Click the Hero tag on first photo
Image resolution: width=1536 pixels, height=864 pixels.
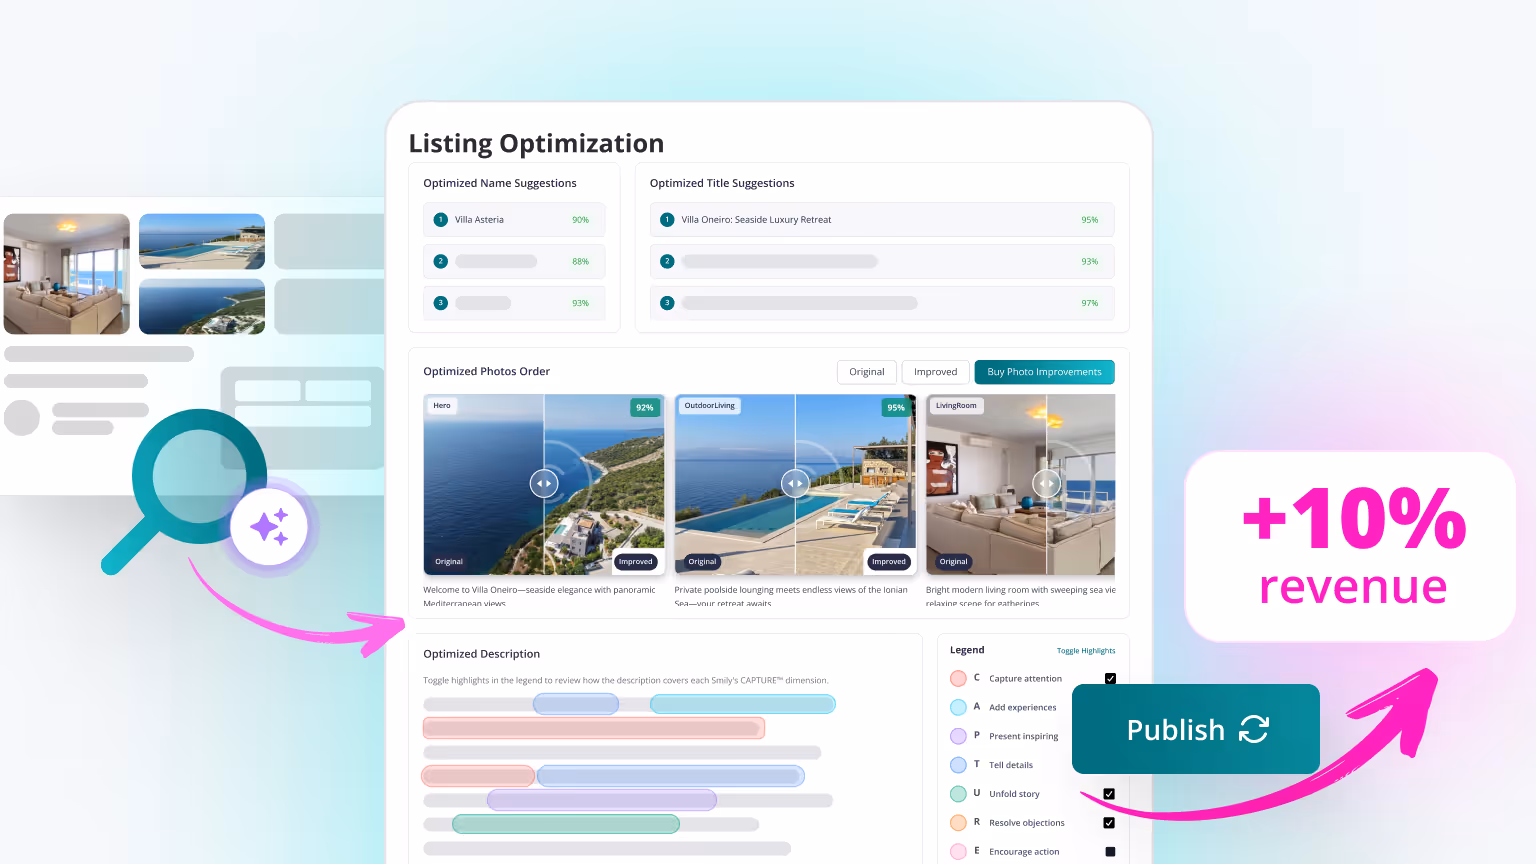coord(442,406)
